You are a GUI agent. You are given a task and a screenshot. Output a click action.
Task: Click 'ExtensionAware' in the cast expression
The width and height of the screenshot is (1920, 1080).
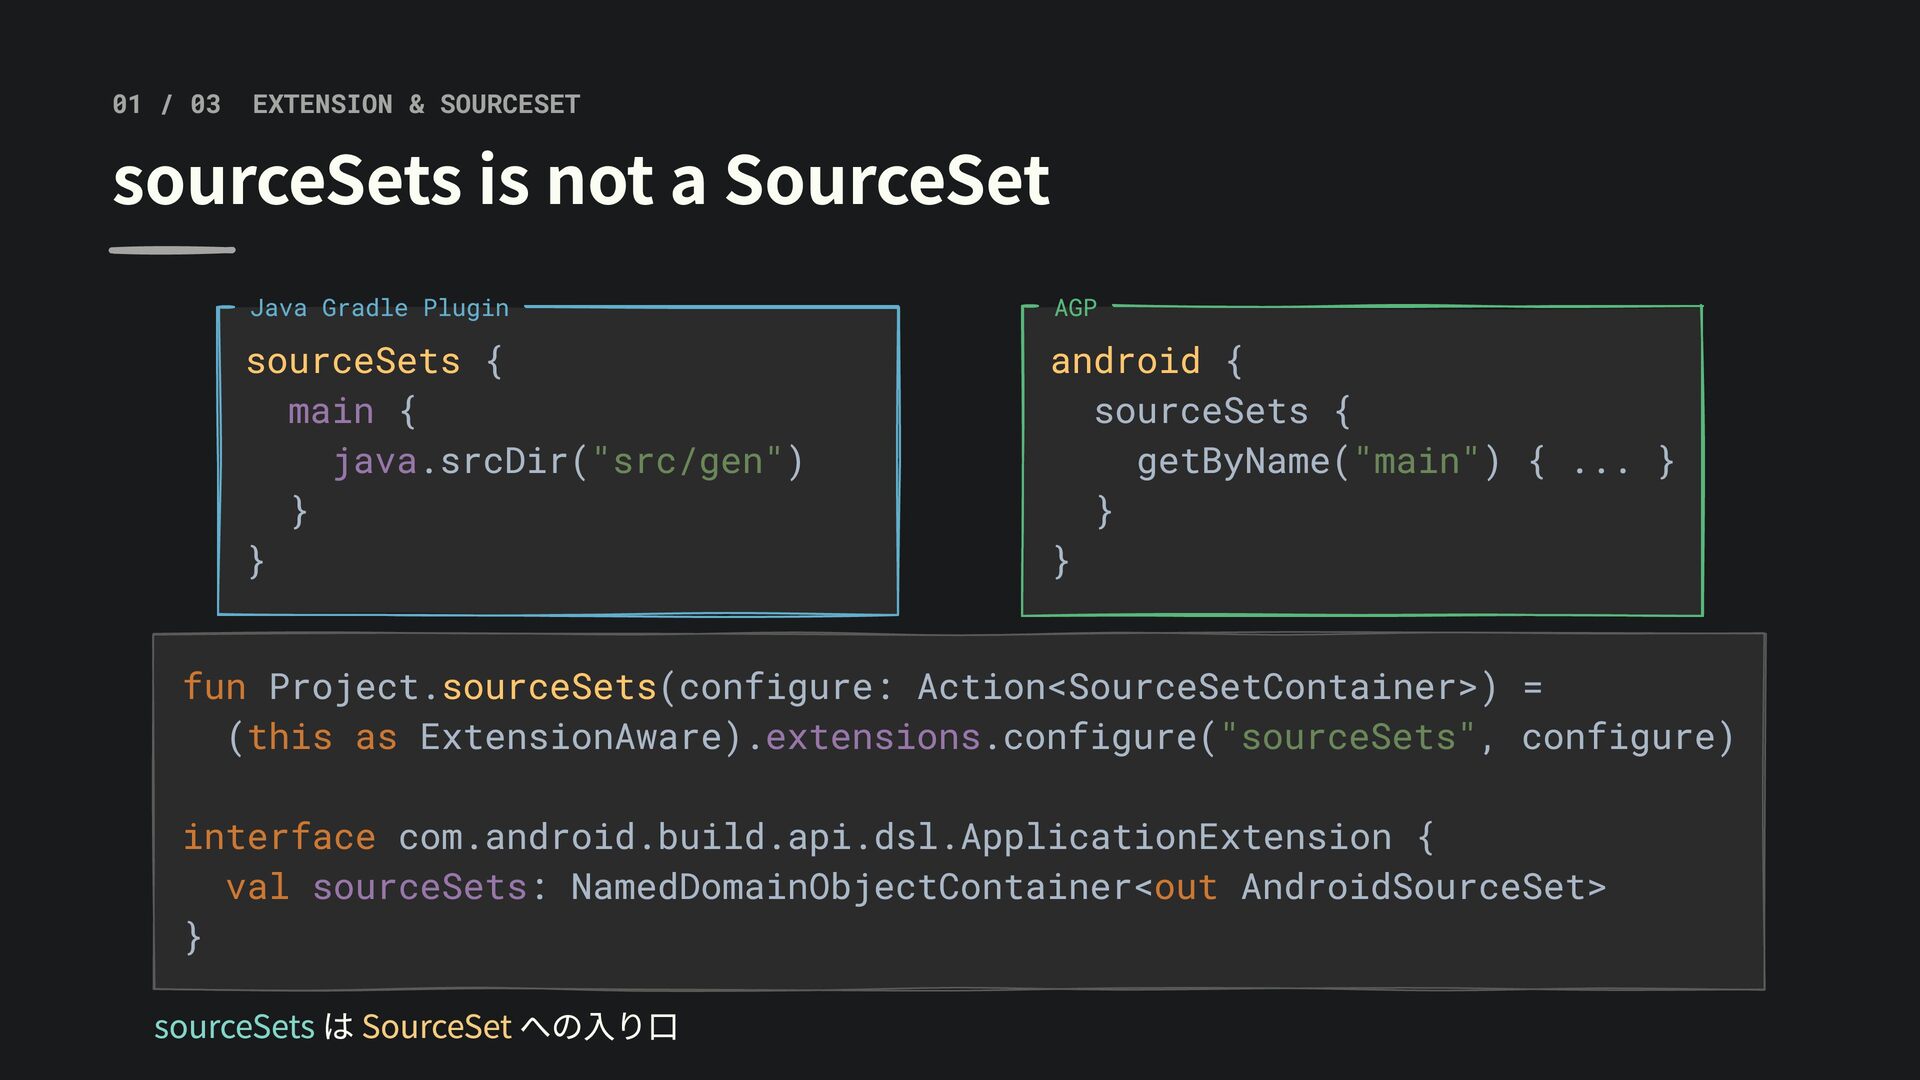(570, 737)
